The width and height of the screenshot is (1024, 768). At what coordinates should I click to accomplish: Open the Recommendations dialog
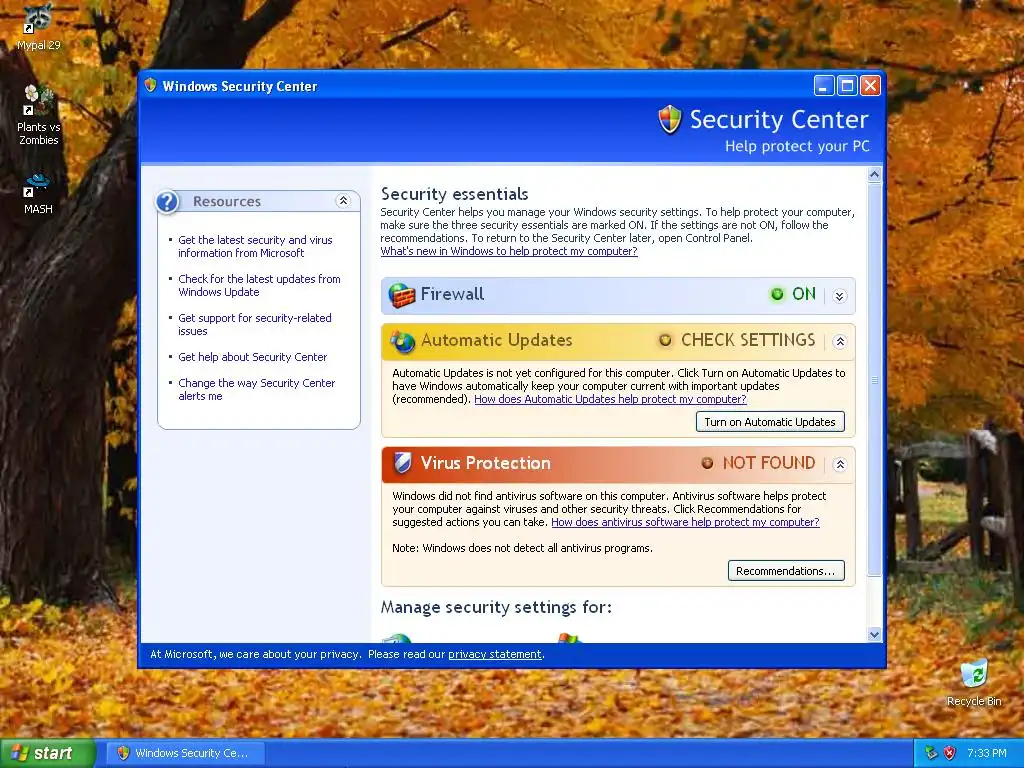(786, 571)
